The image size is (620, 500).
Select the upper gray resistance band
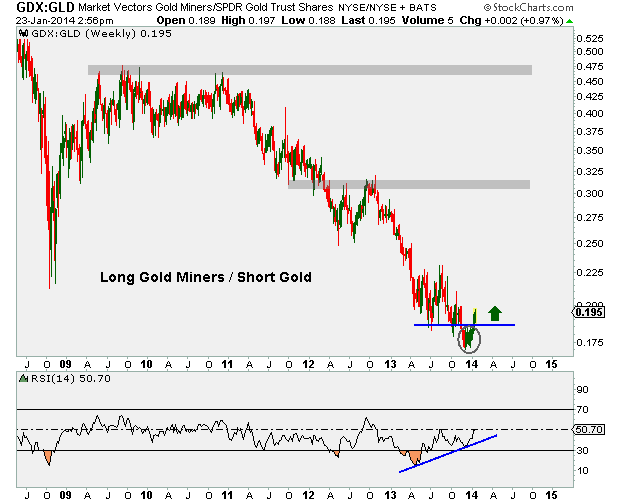coord(310,70)
